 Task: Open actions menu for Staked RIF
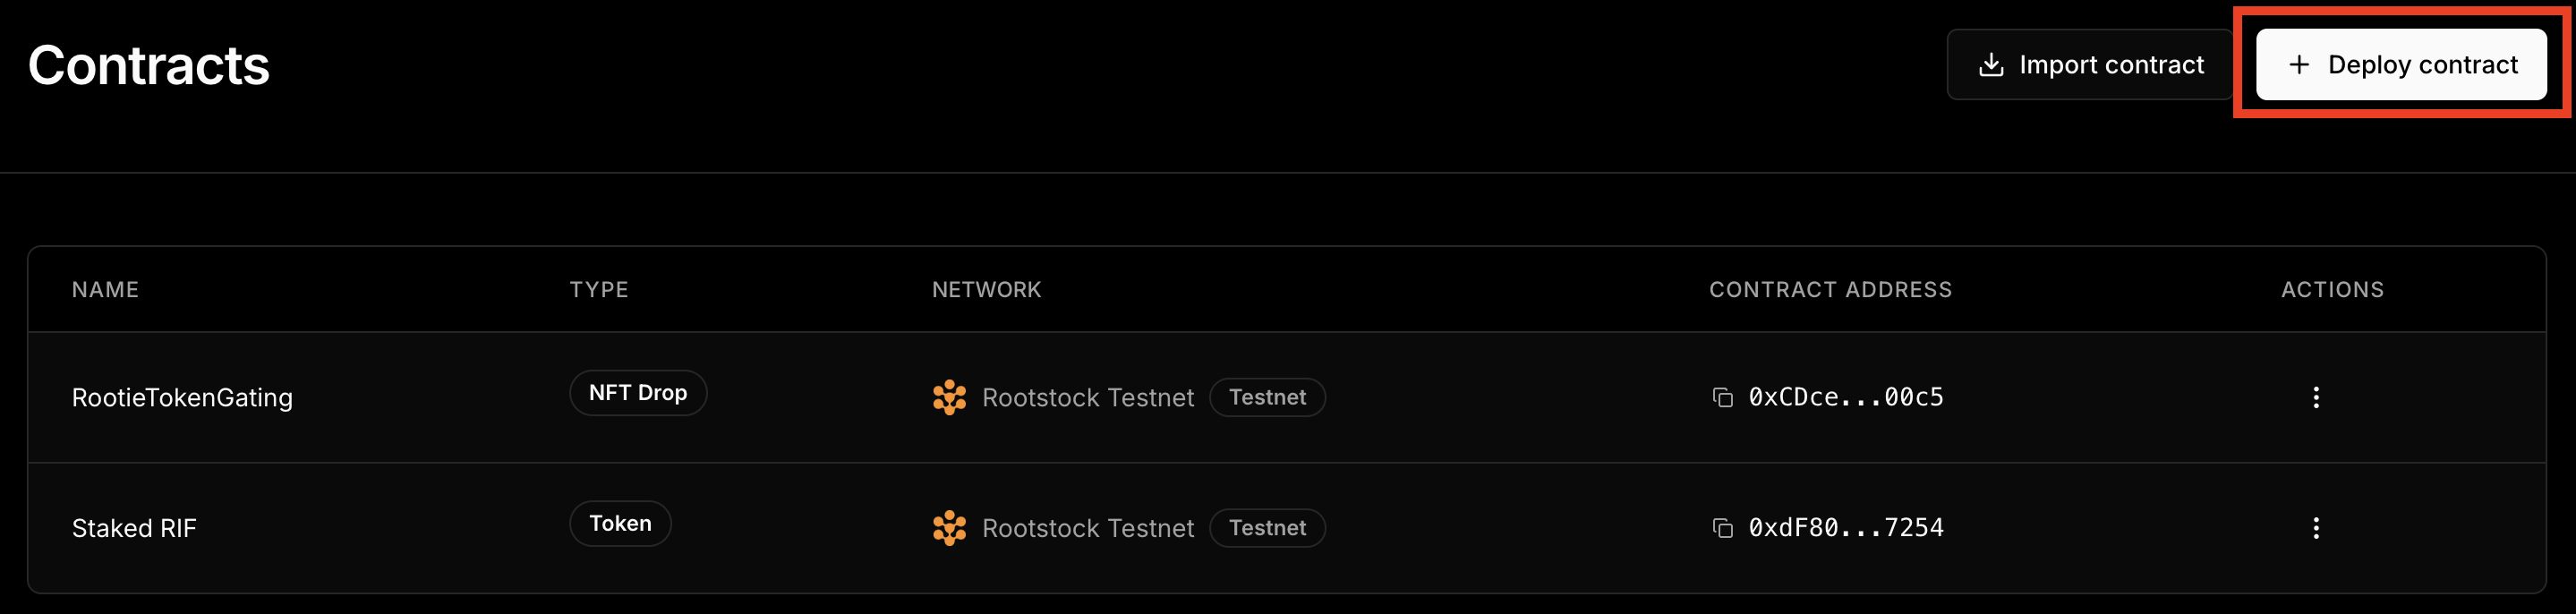tap(2315, 528)
